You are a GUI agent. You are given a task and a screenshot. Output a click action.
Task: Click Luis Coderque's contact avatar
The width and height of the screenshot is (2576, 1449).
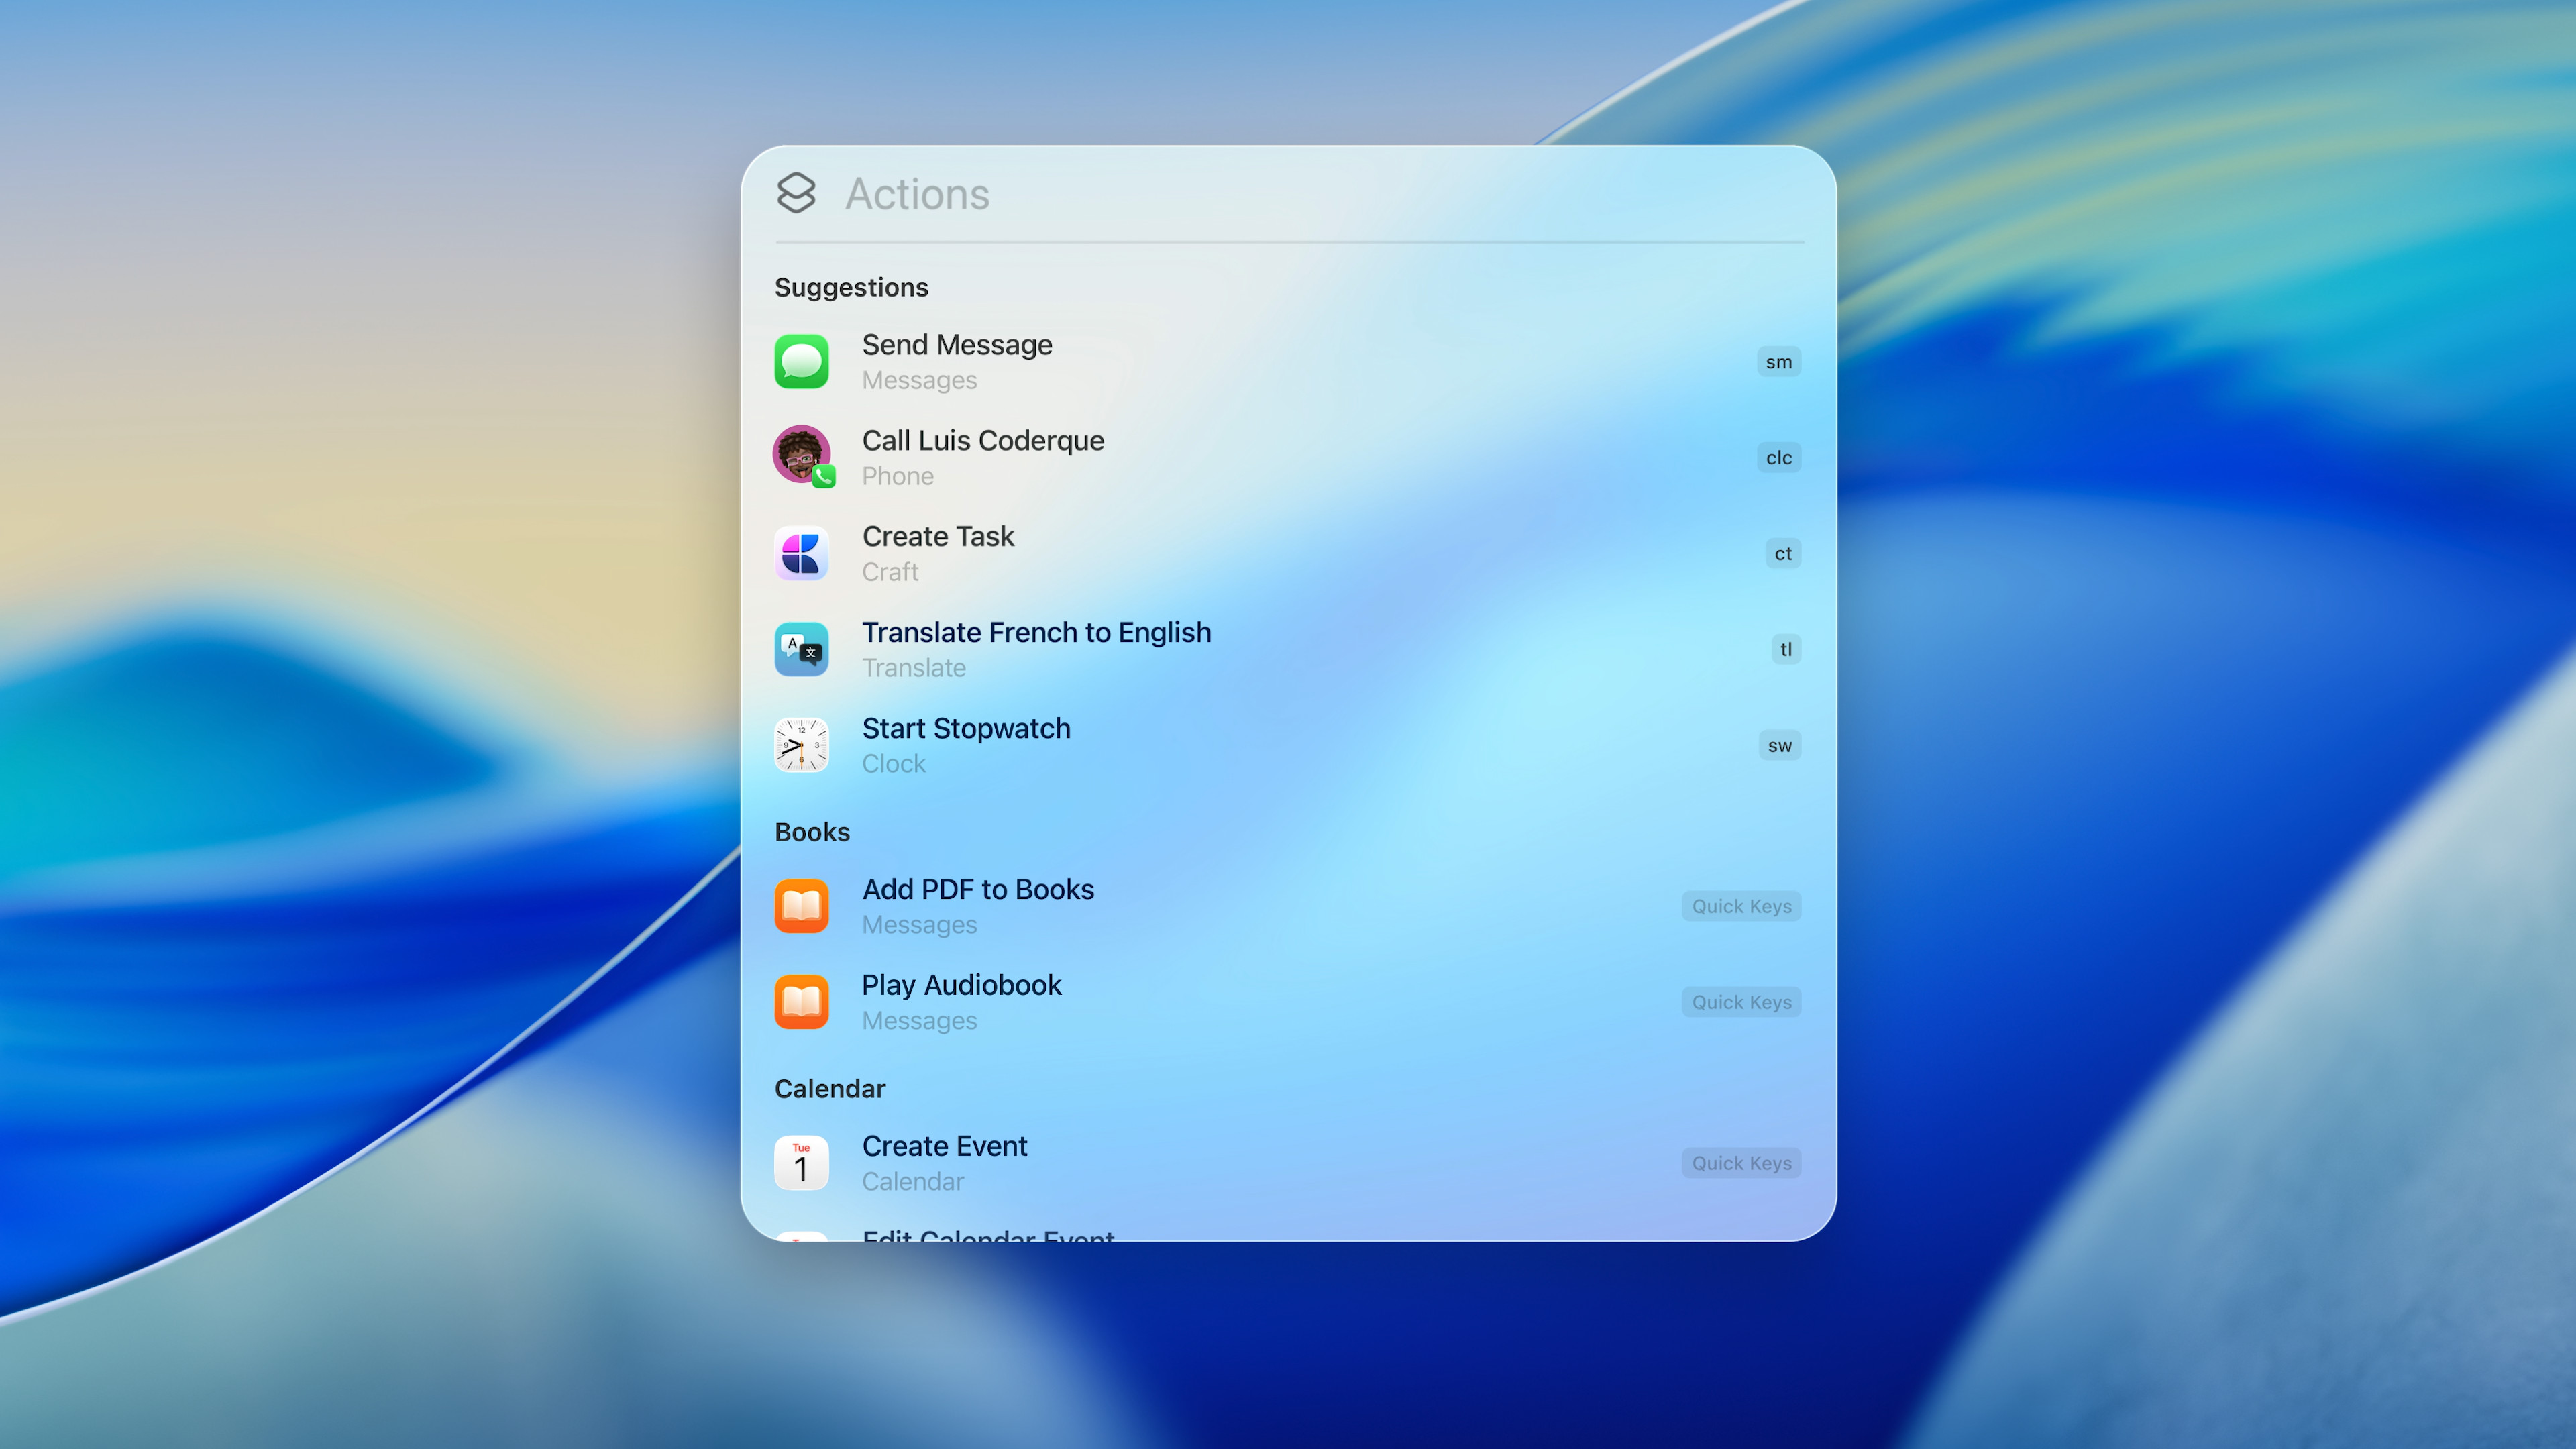801,455
